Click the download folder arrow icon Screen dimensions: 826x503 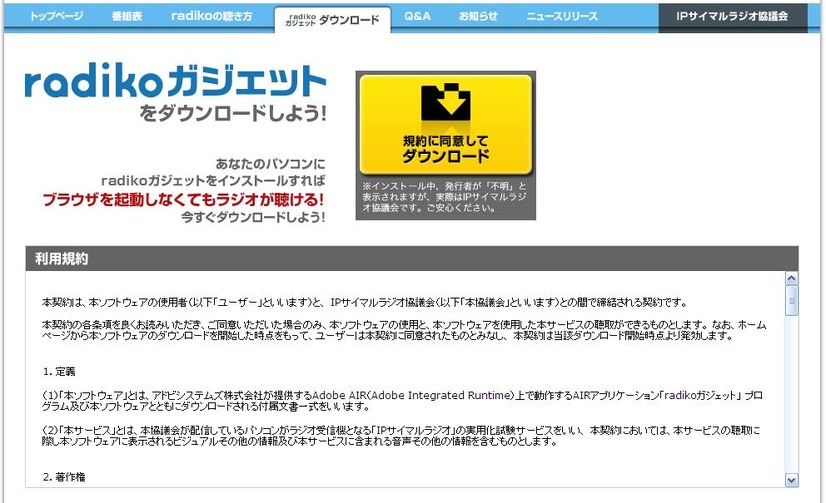point(446,101)
